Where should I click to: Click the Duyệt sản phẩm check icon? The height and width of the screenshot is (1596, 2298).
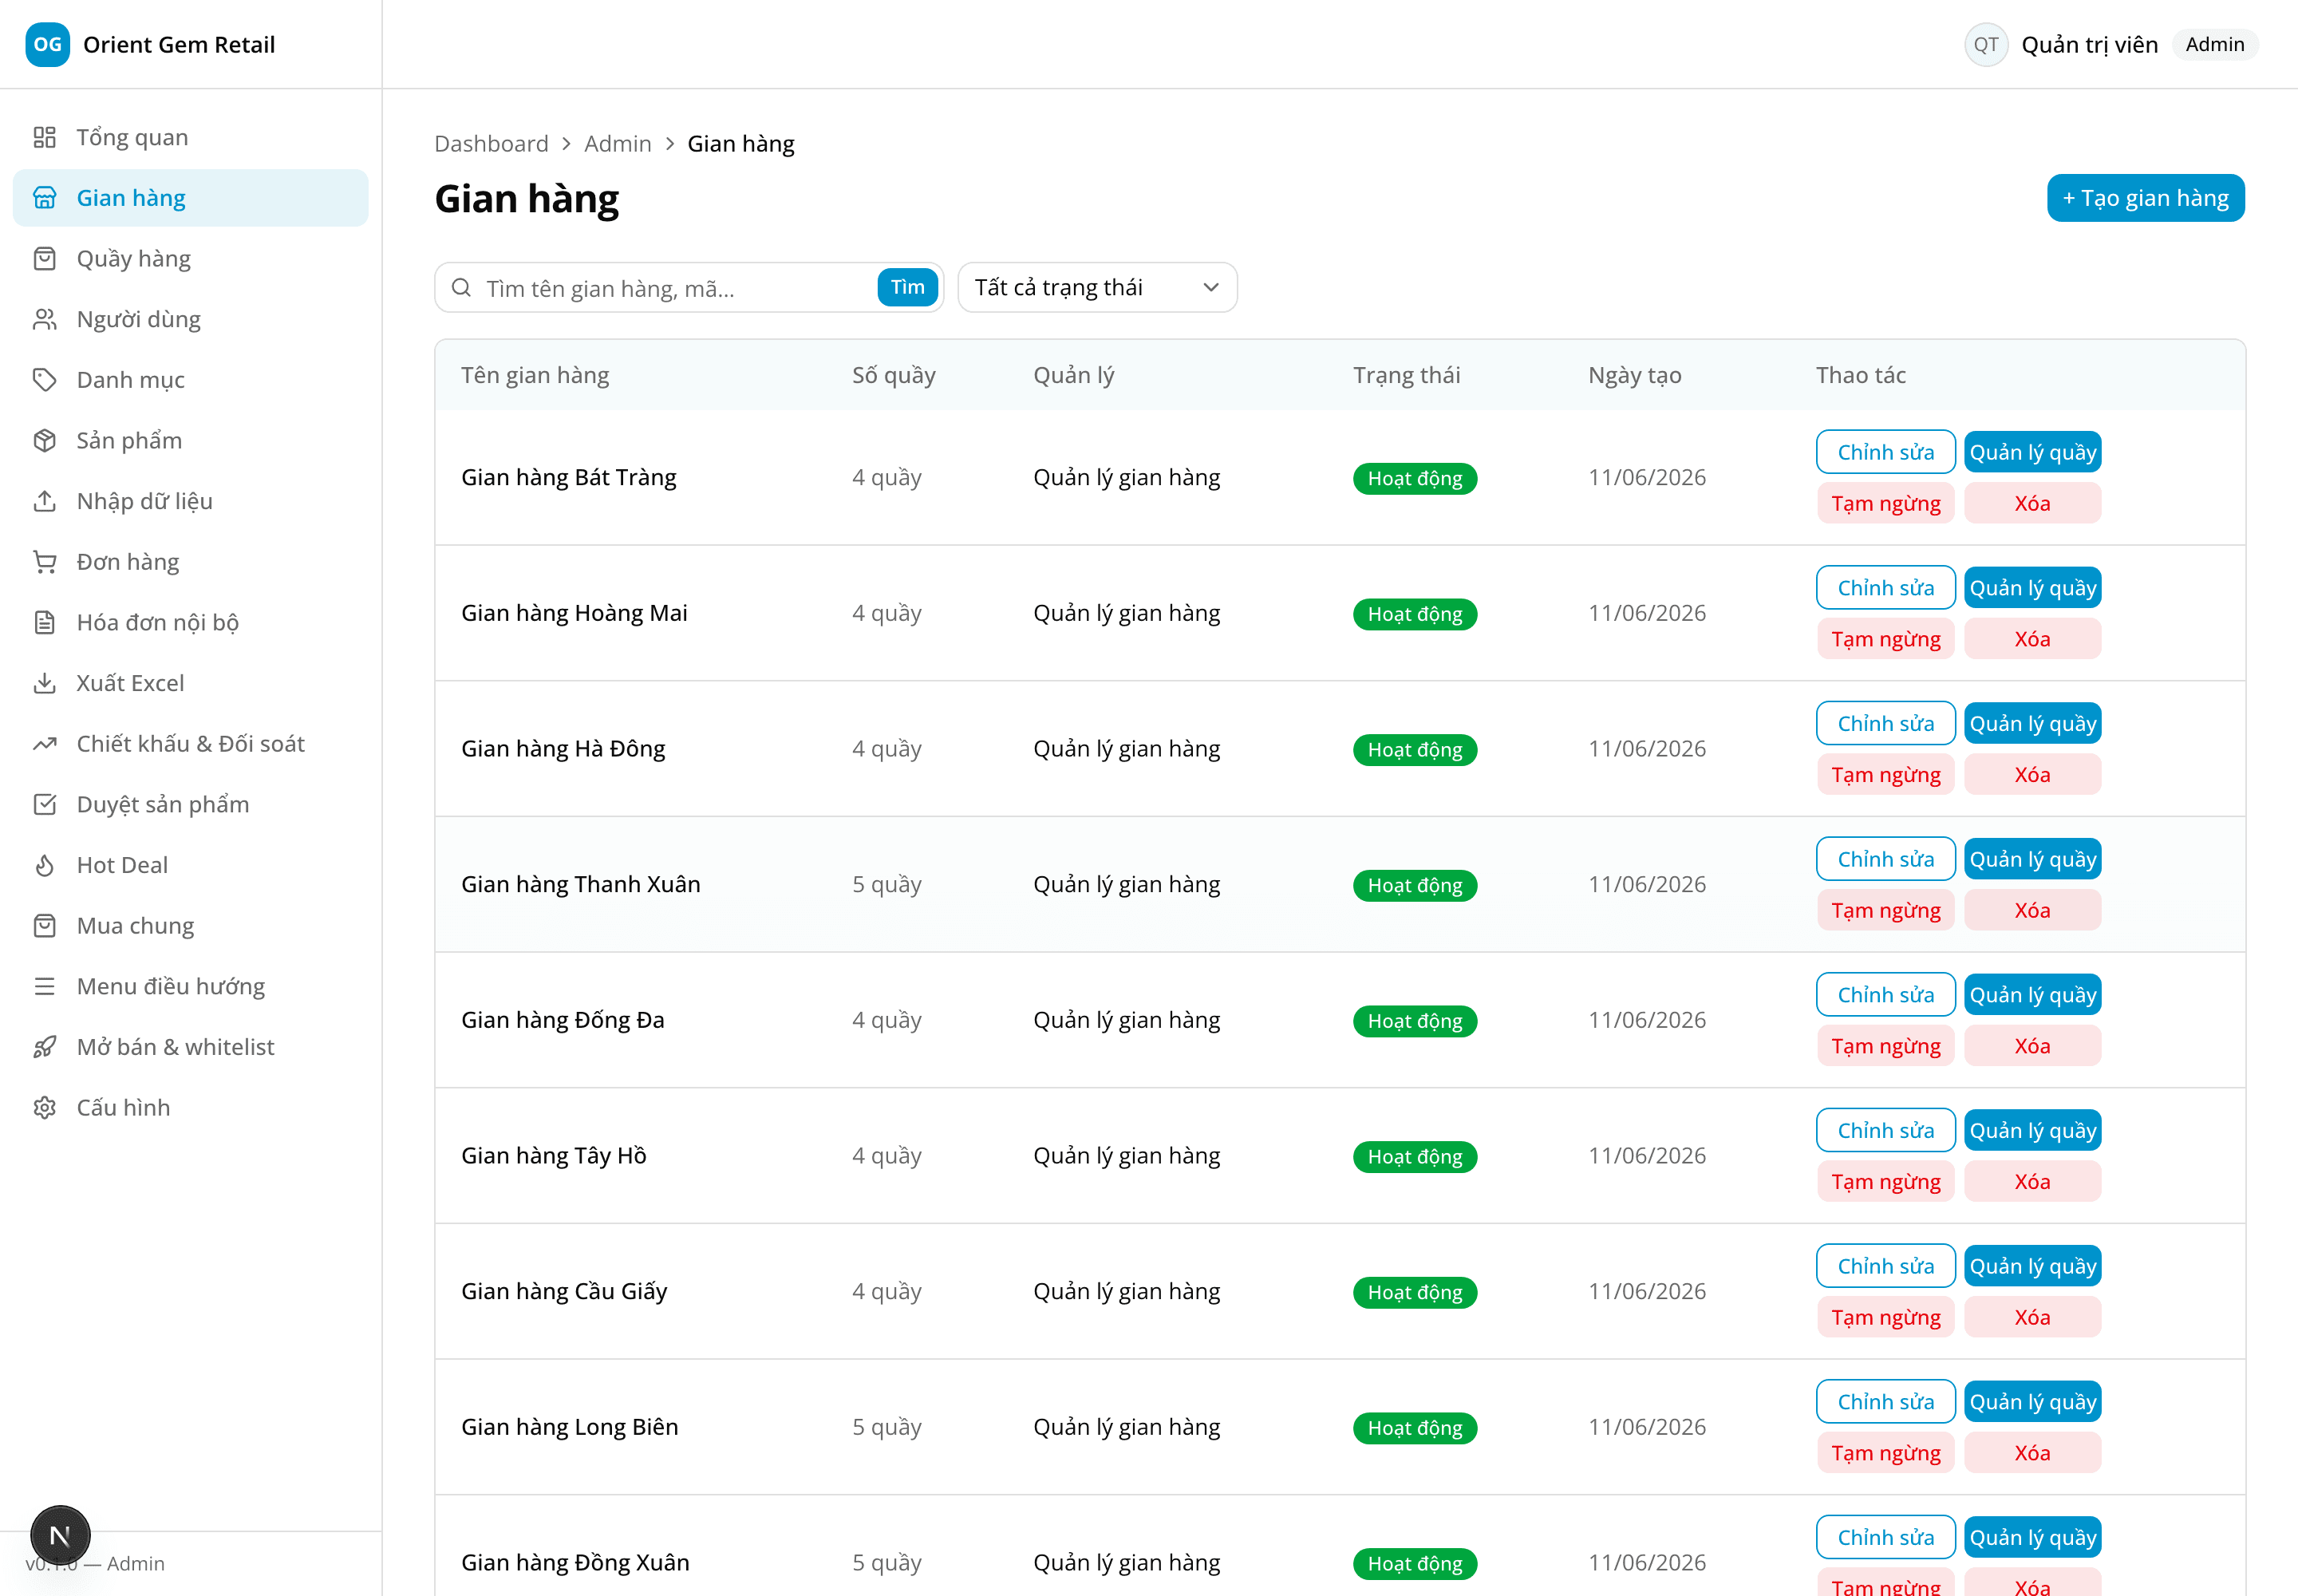pos(45,805)
